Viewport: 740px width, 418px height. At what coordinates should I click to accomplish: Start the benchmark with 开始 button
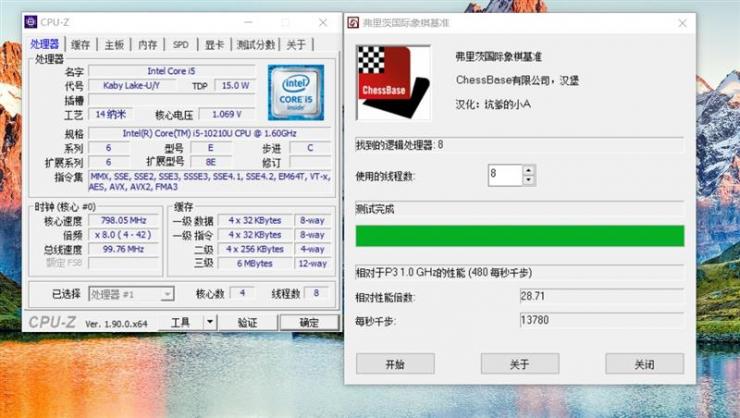[395, 364]
